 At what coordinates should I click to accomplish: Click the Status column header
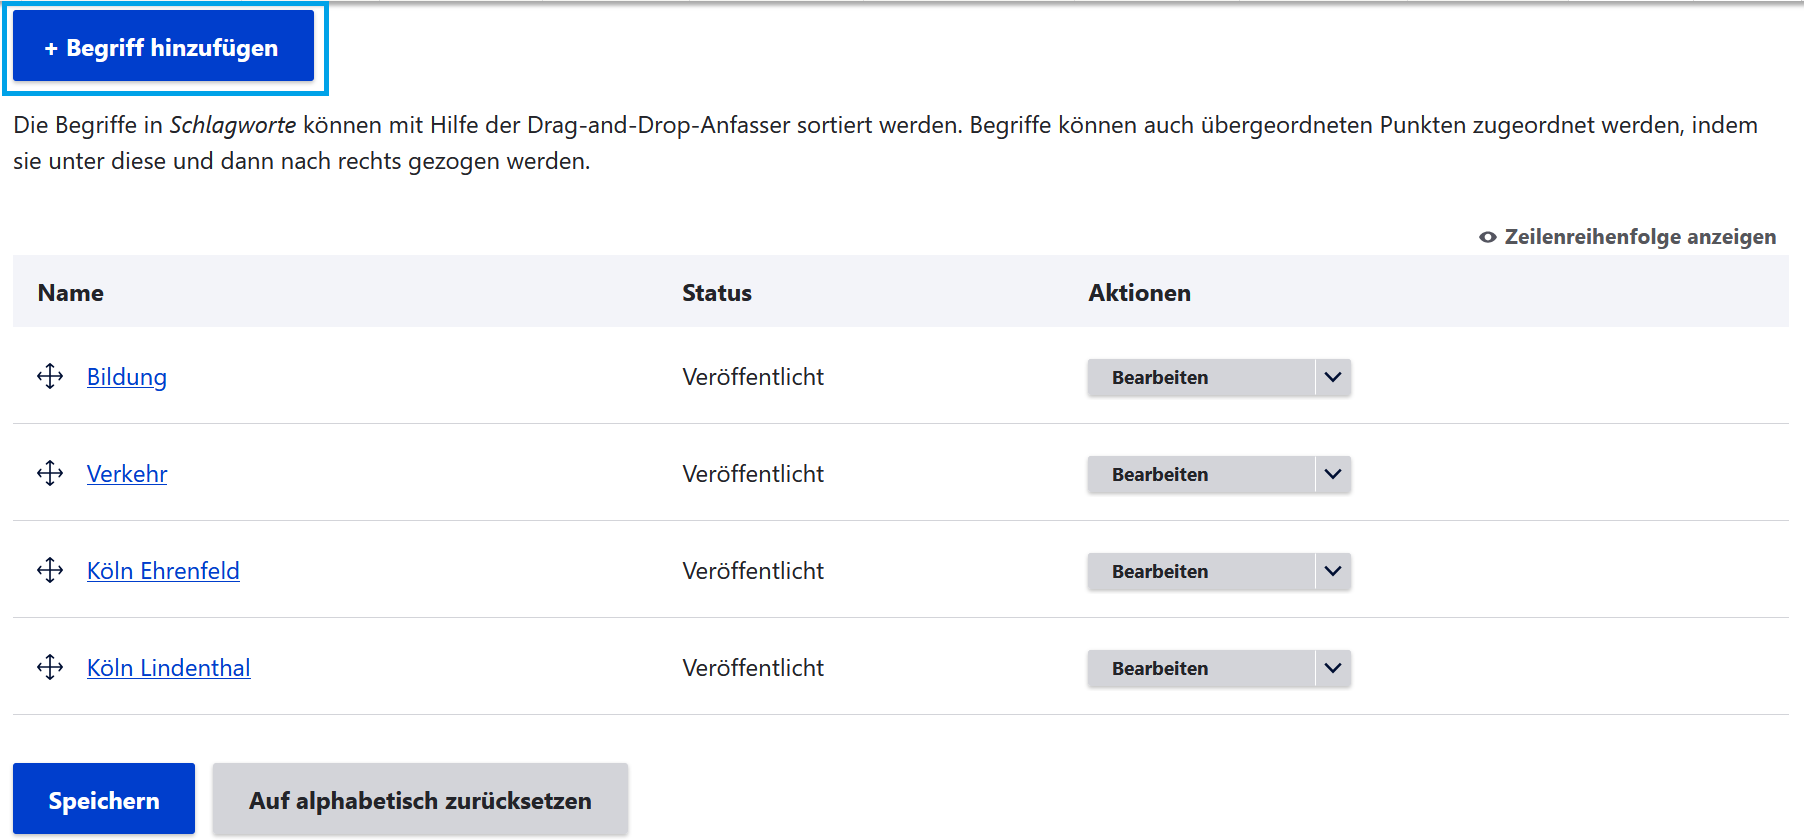click(x=717, y=293)
